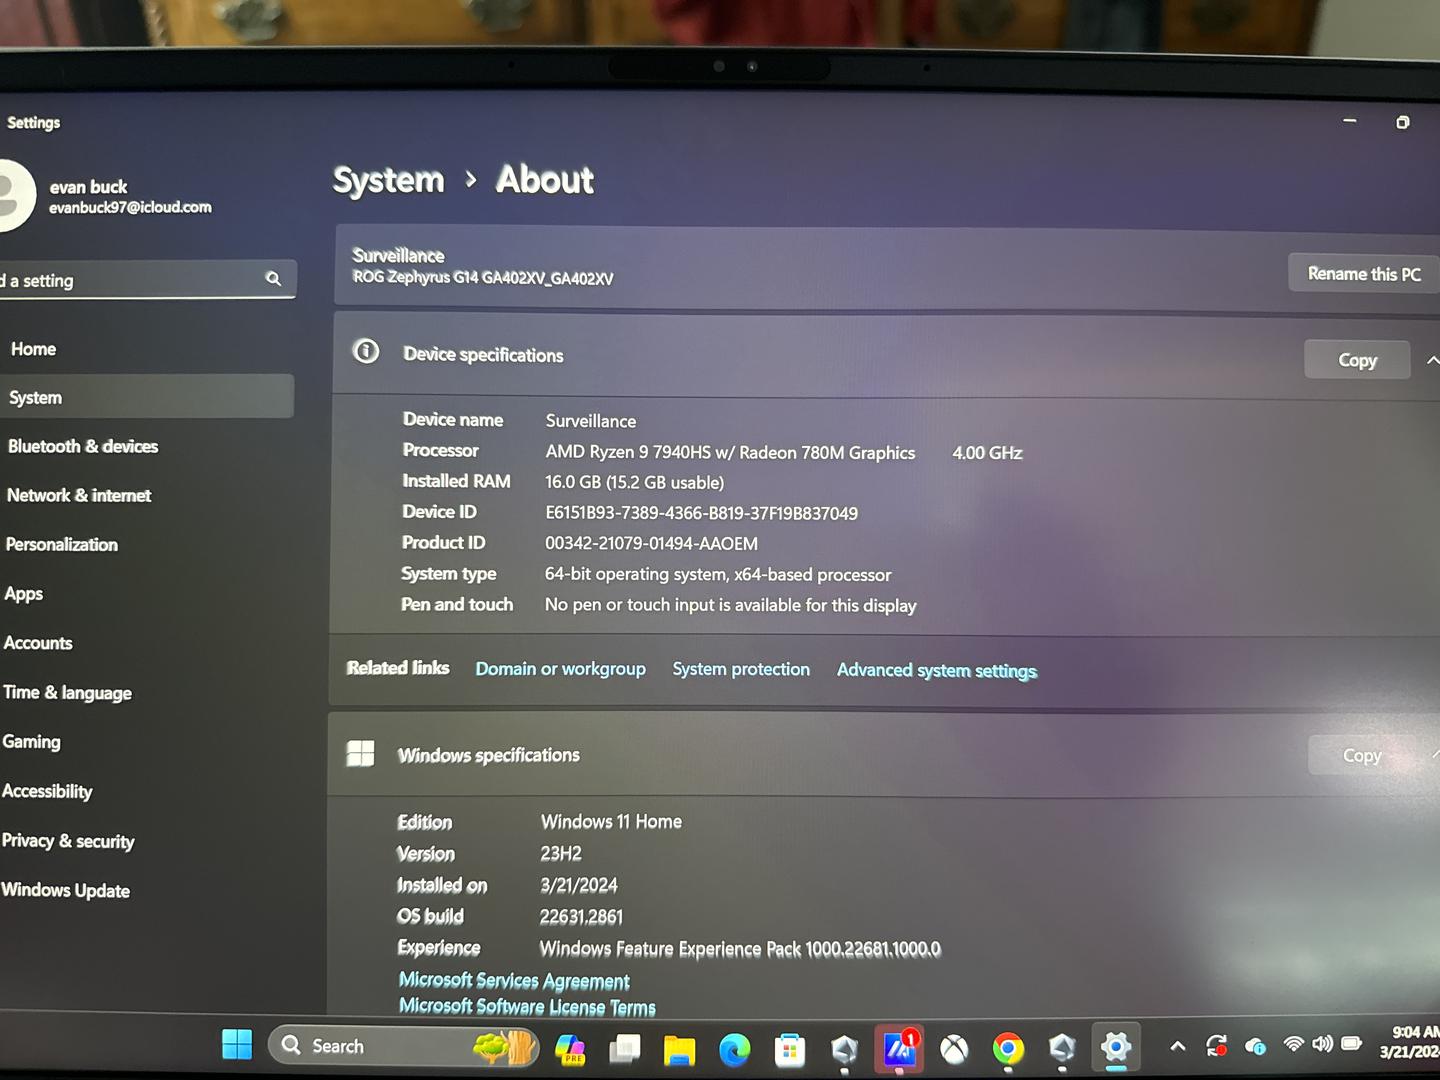Click the sync tray icon with red dot
1440x1080 pixels.
coord(1217,1046)
